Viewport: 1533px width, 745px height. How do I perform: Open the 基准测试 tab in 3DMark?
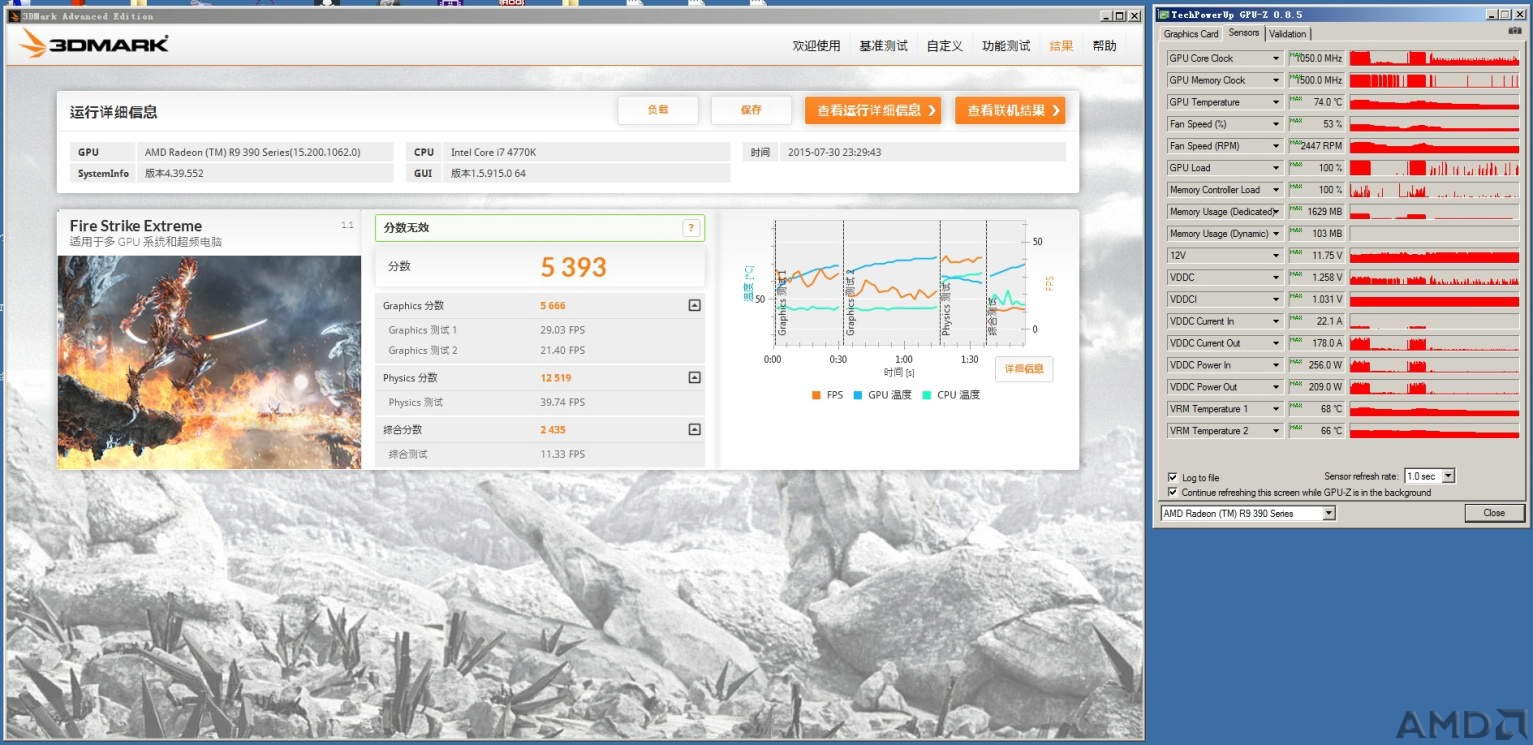click(x=883, y=46)
